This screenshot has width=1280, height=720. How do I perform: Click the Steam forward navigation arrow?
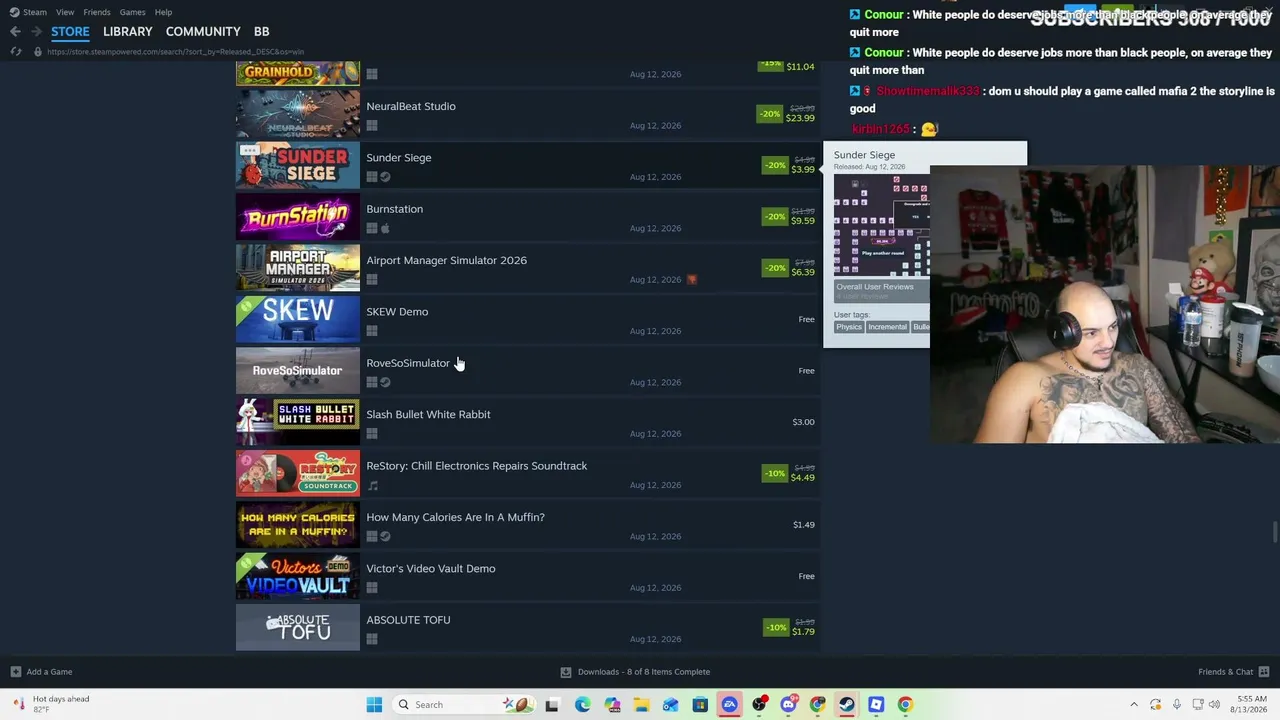tap(35, 32)
